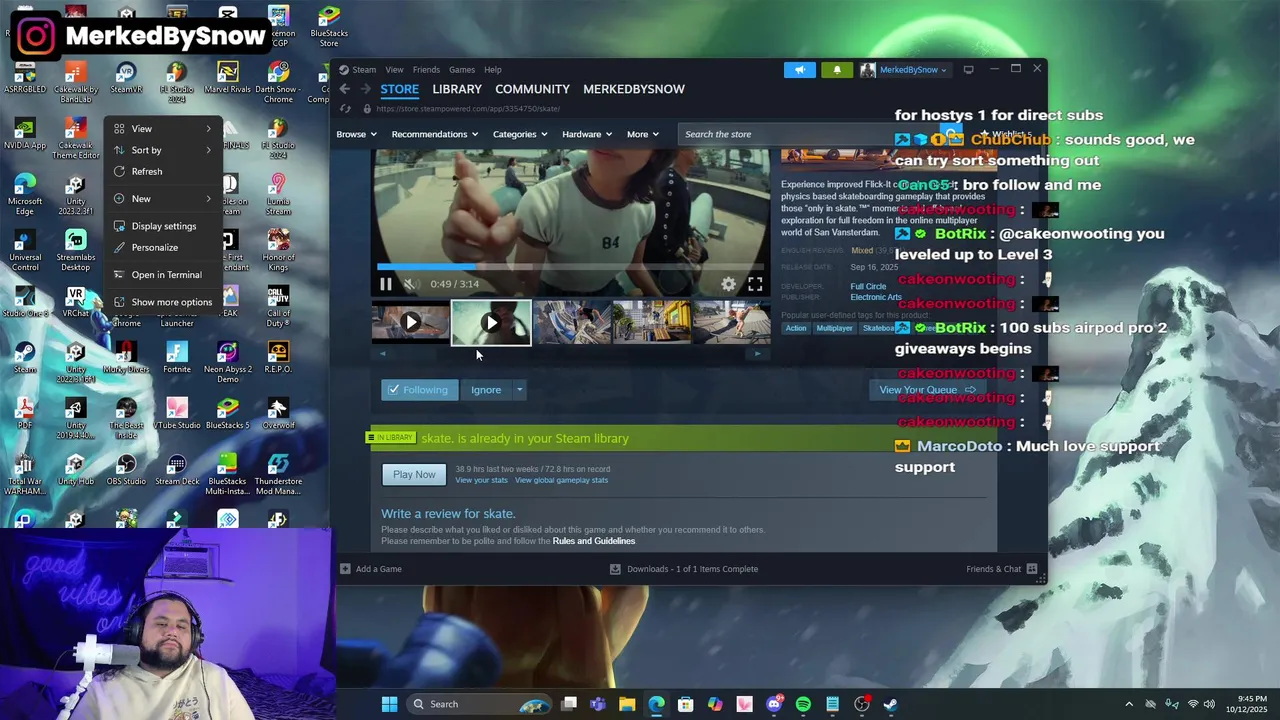Expand the Browse store dropdown

click(356, 134)
